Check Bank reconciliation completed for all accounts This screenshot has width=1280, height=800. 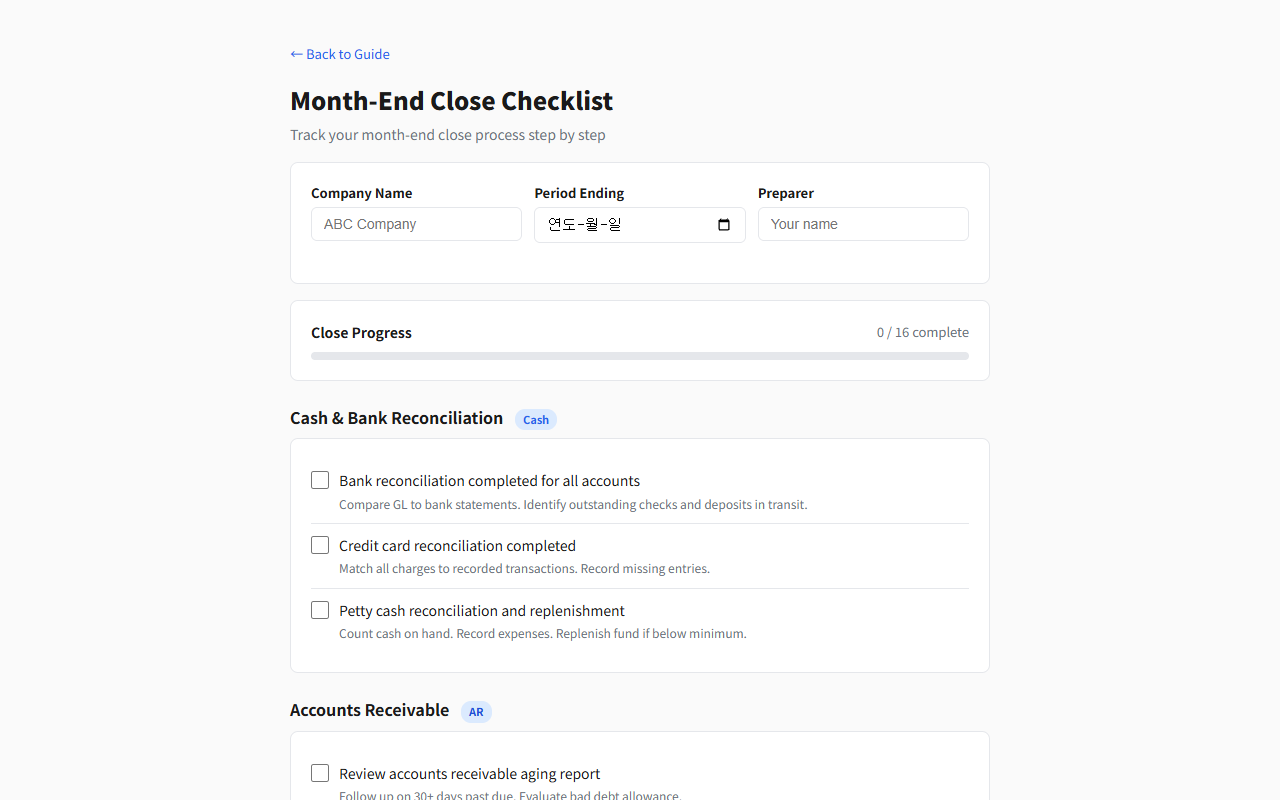[320, 480]
